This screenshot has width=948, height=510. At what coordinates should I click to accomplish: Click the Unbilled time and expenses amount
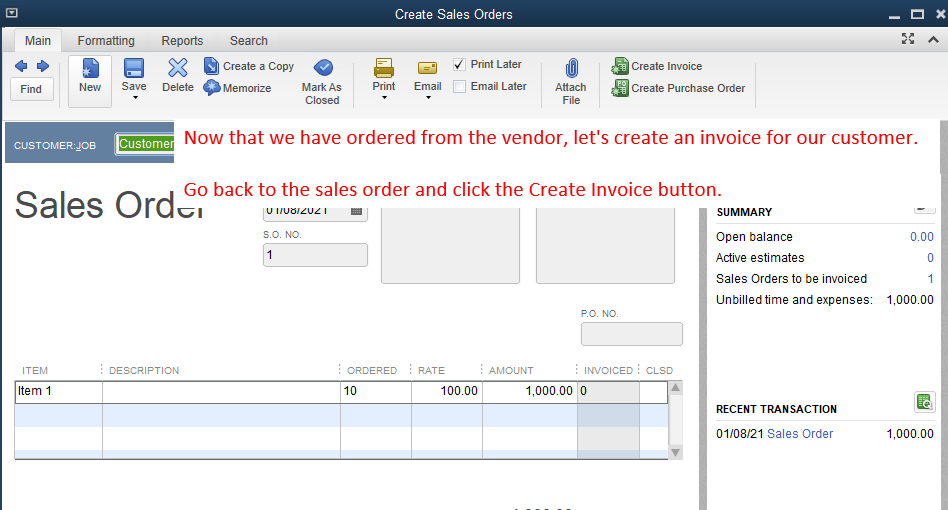tap(910, 300)
